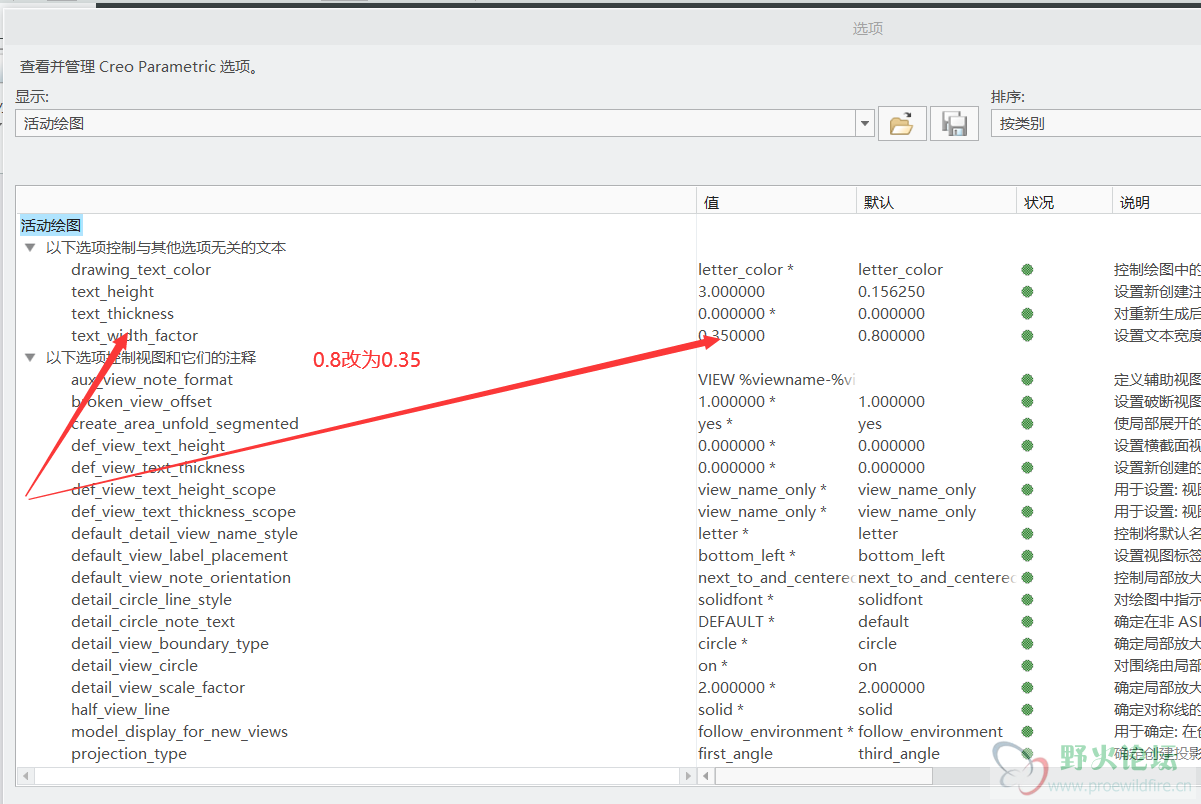
Task: Select detail_circle_note_text option
Action: pos(153,622)
